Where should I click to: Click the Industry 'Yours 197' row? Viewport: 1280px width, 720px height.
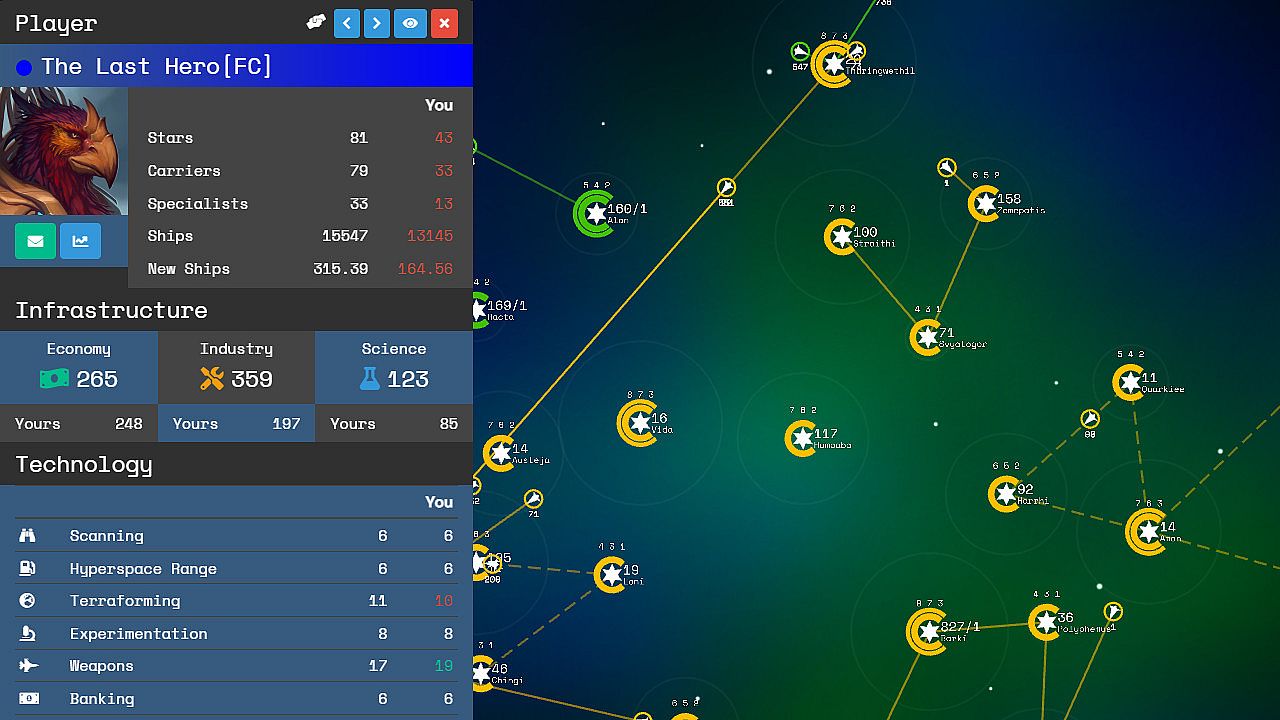[x=236, y=424]
